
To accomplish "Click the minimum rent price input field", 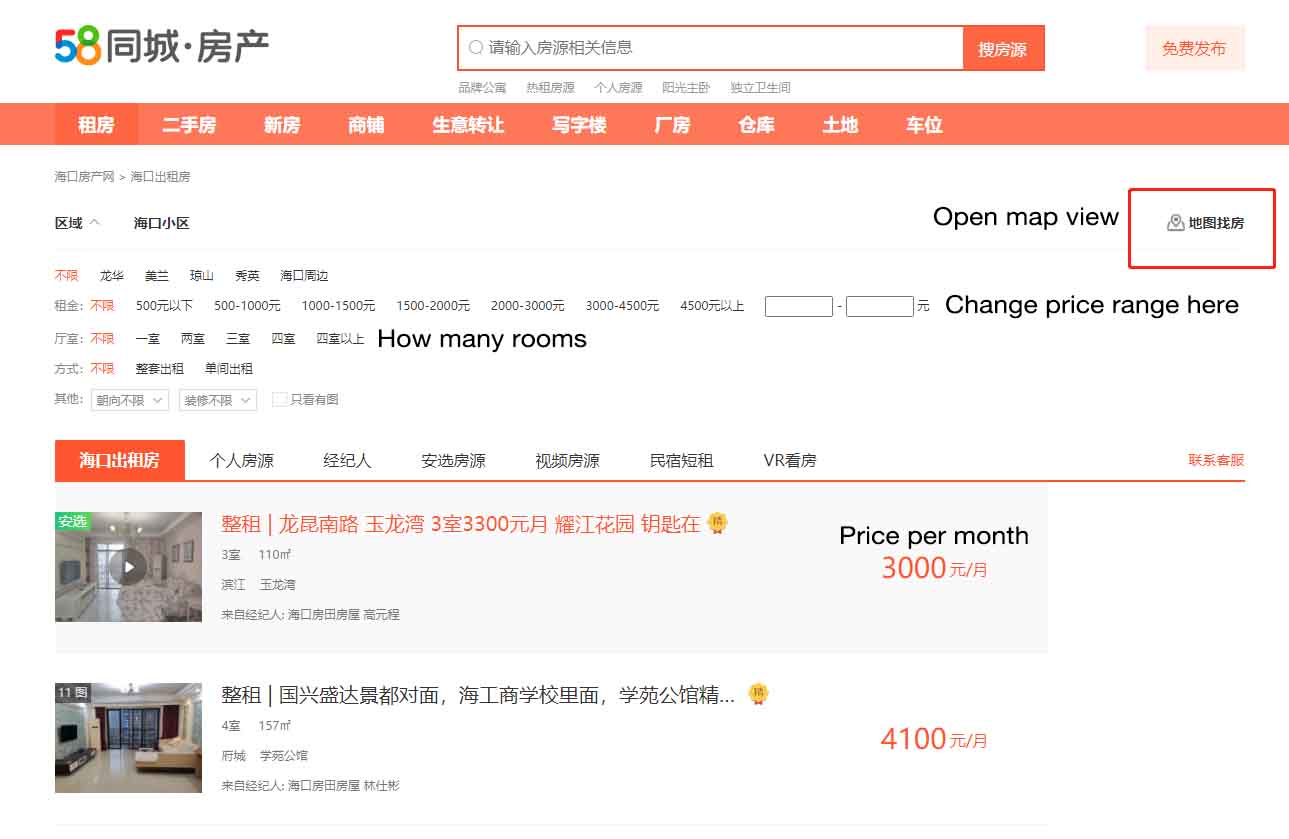I will 799,306.
